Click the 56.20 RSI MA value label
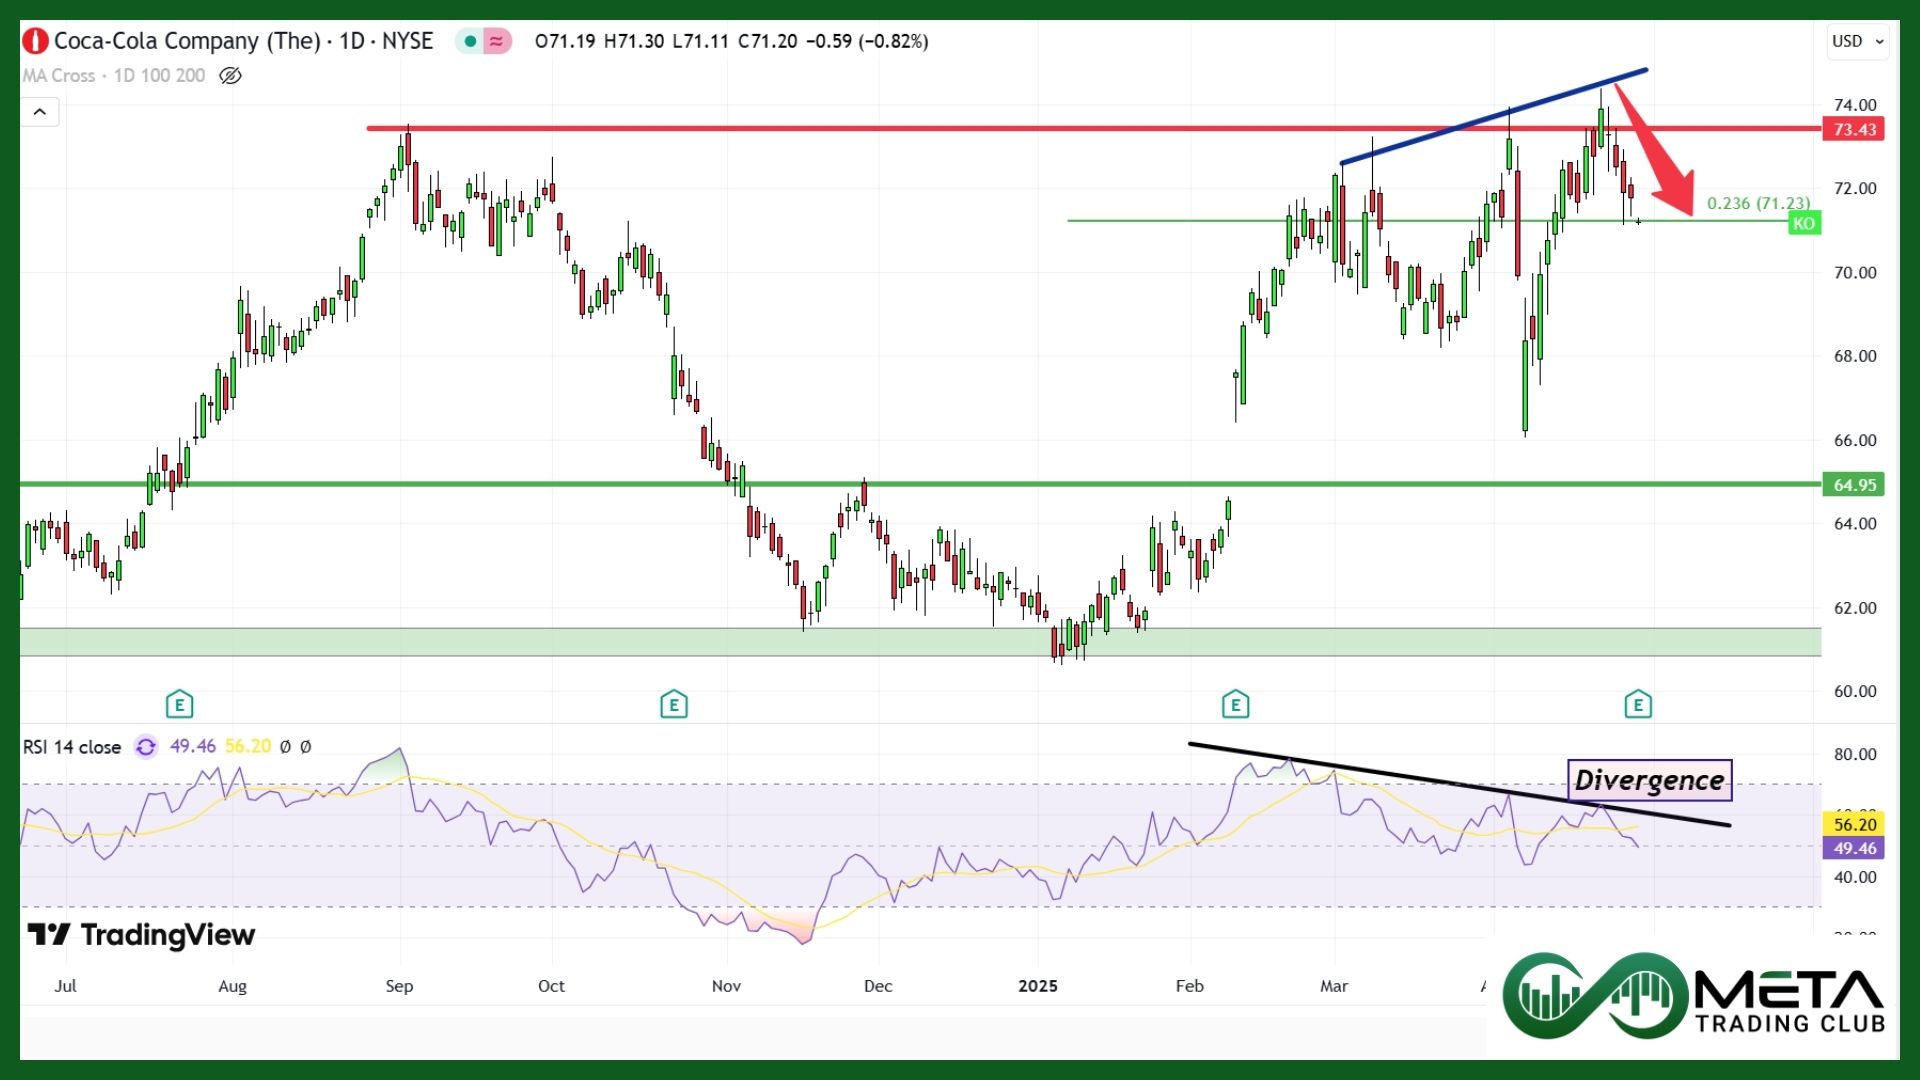 pyautogui.click(x=1854, y=825)
